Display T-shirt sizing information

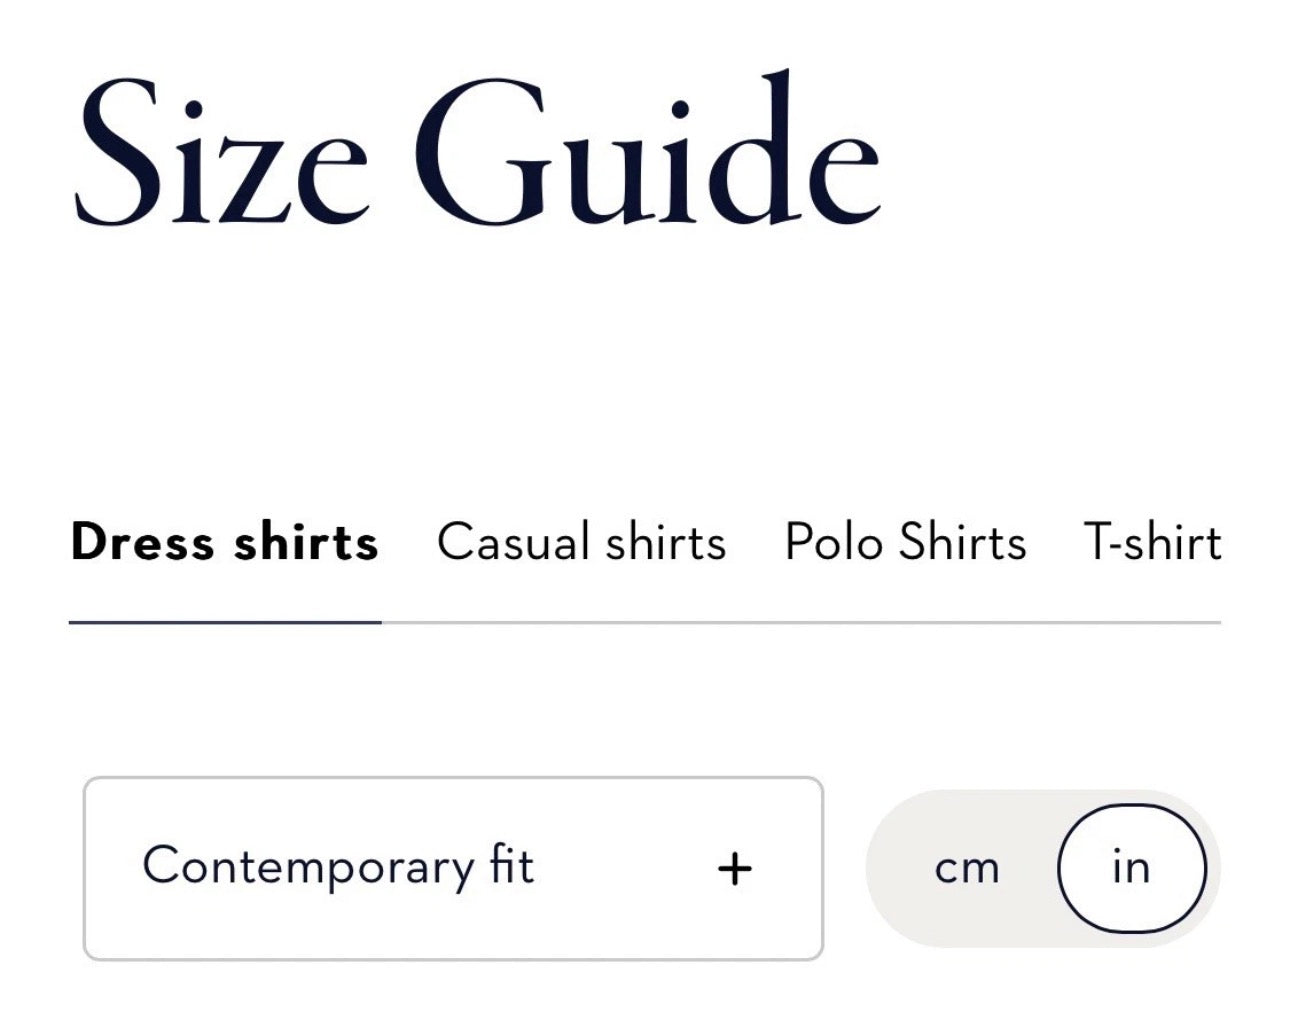click(1152, 542)
